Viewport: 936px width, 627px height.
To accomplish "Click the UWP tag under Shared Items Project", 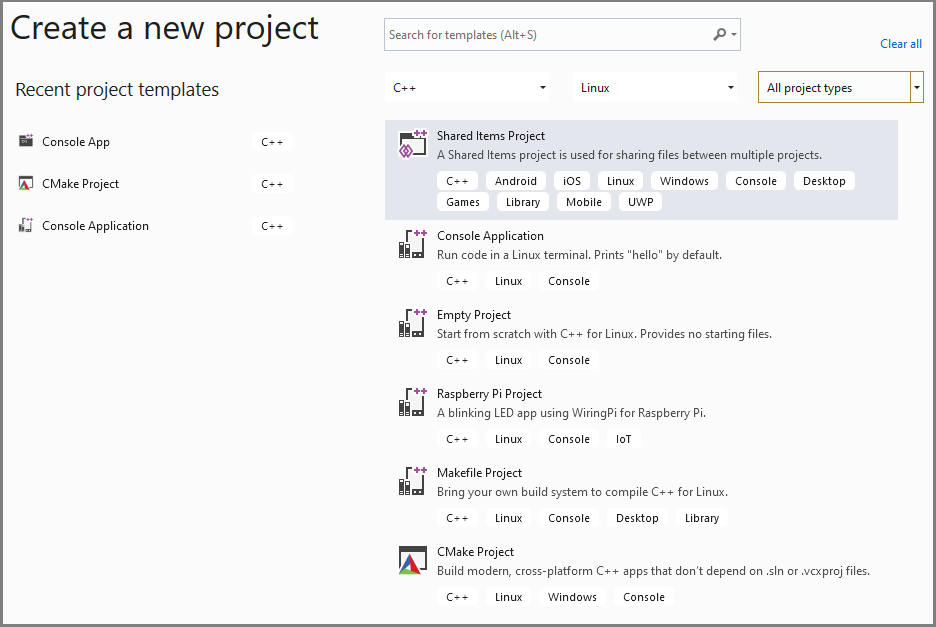I will point(640,201).
